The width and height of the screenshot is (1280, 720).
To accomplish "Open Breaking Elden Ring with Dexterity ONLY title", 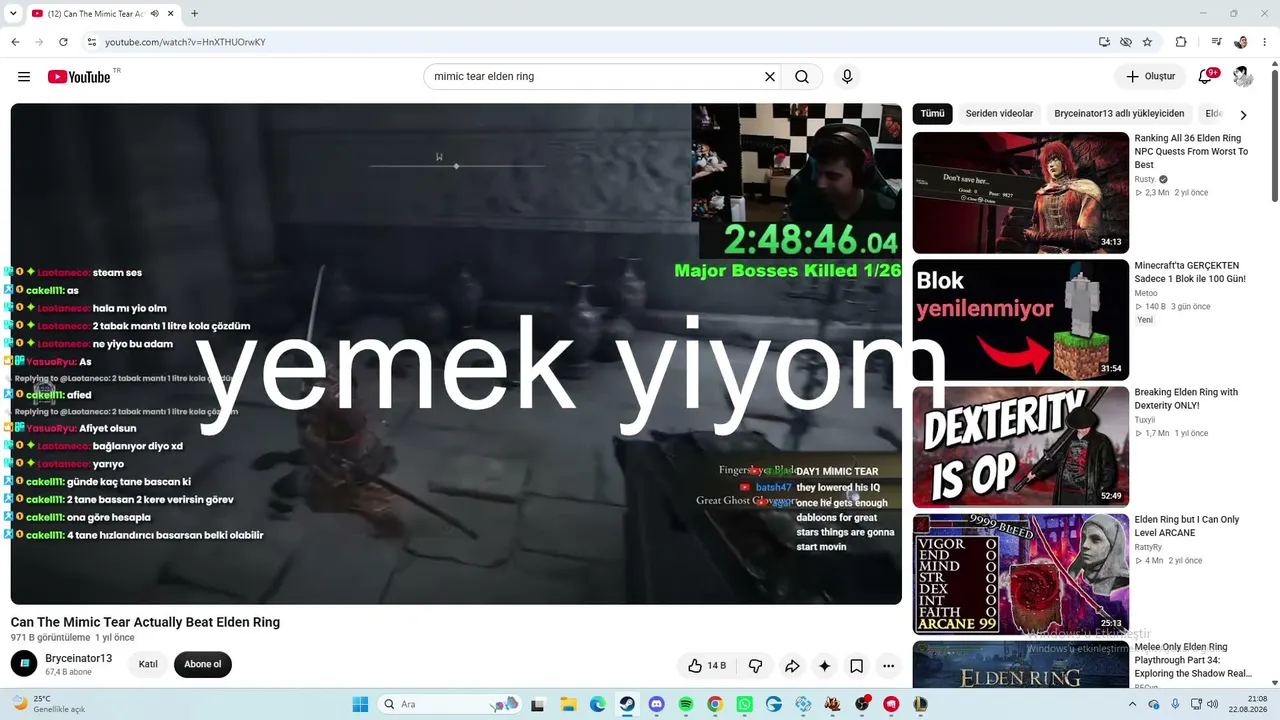I will 1186,399.
